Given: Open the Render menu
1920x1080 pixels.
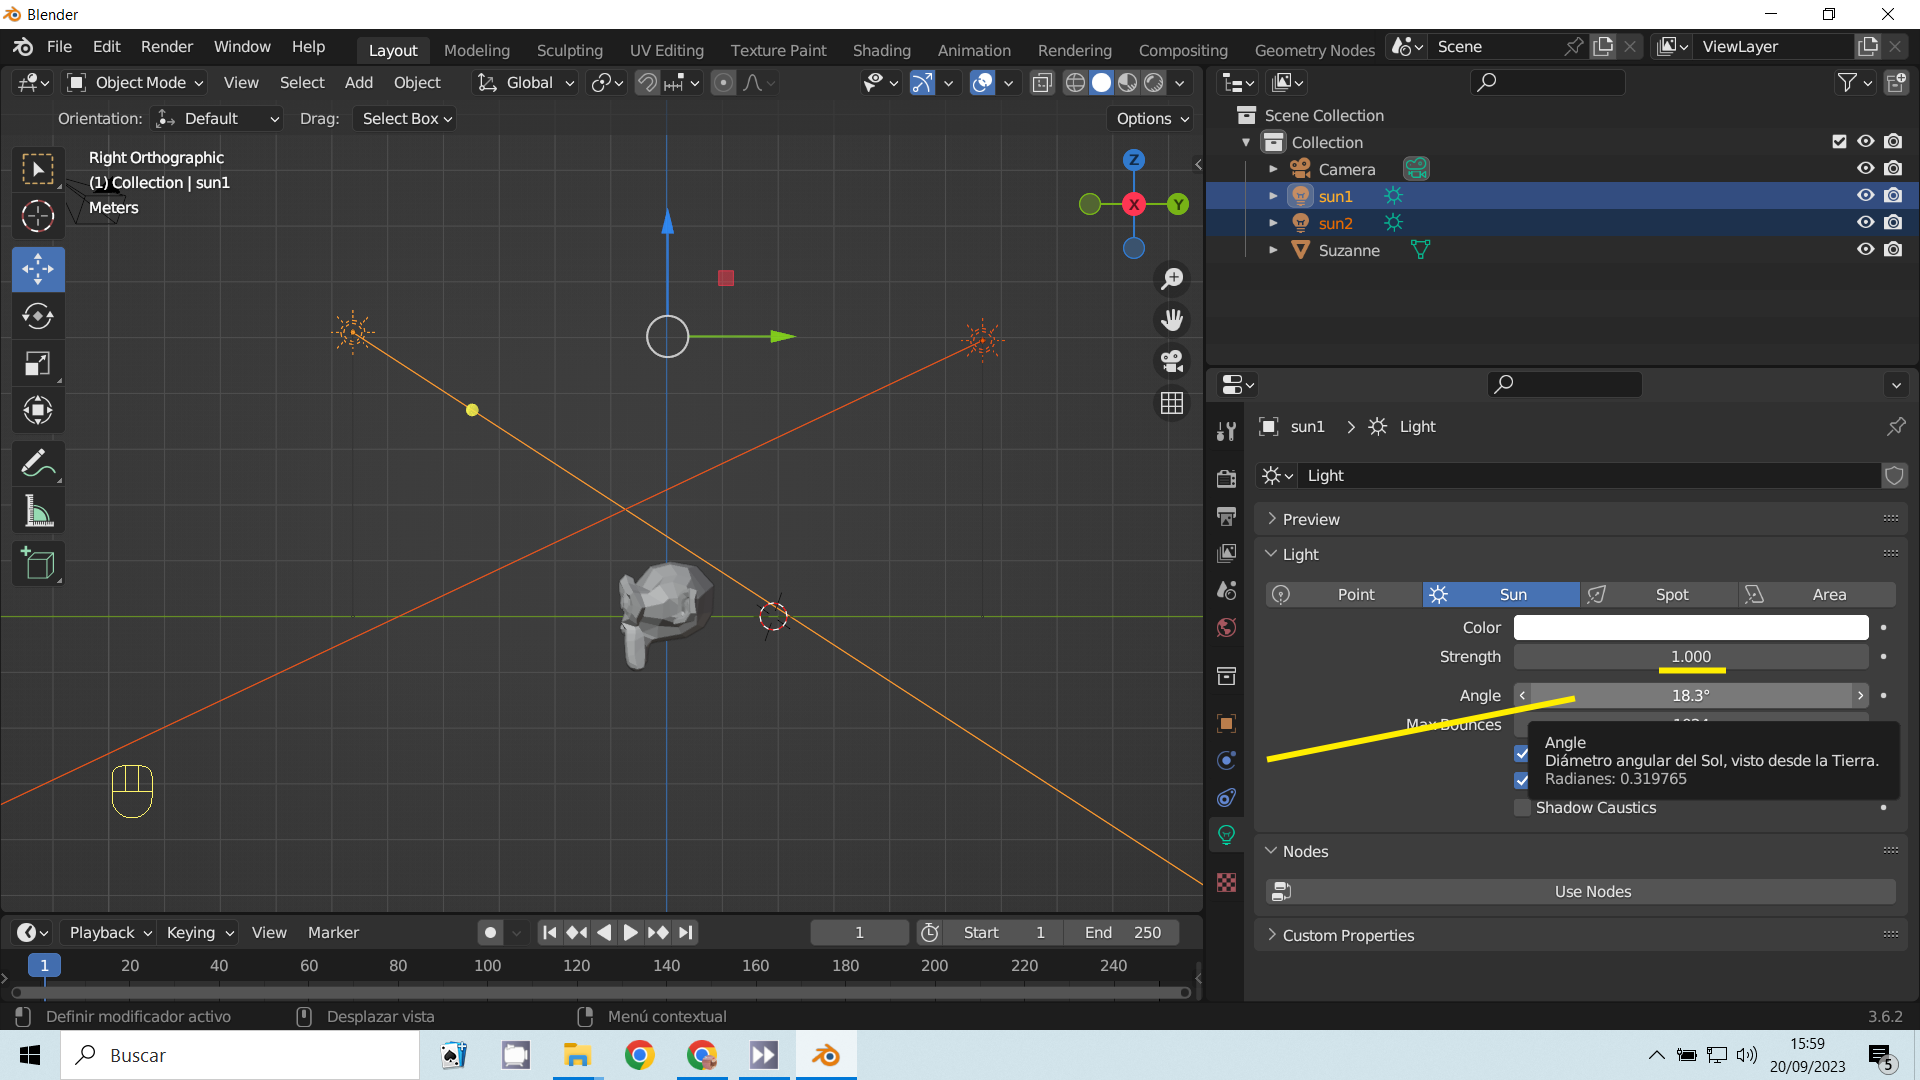Looking at the screenshot, I should [166, 47].
